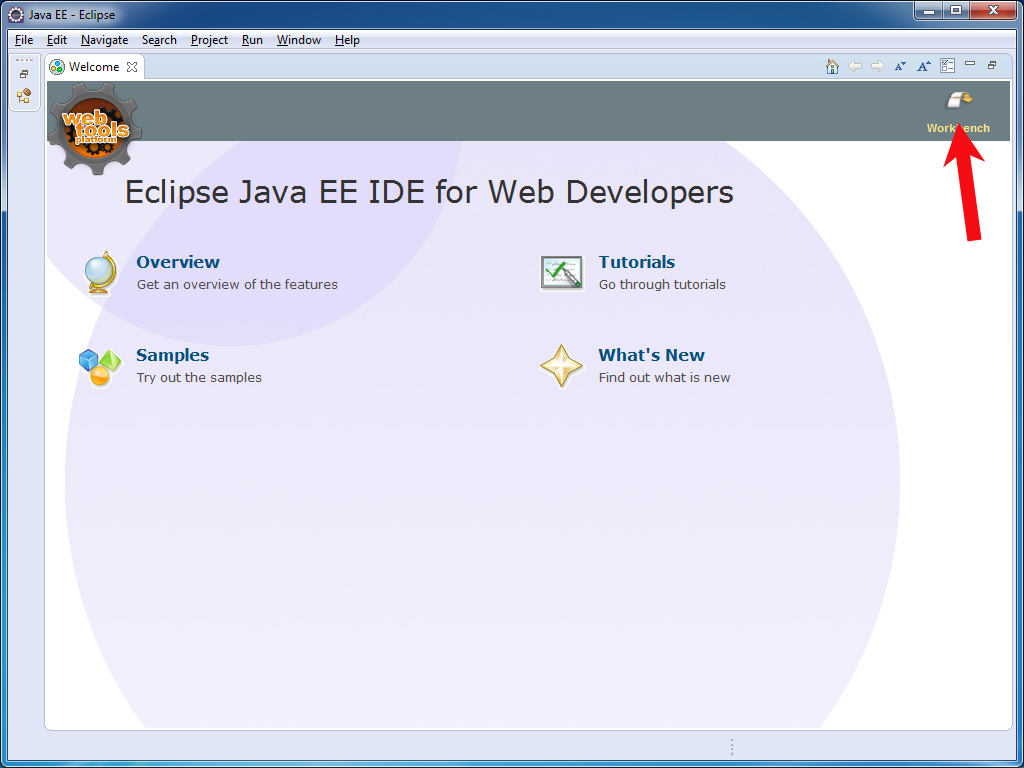Image resolution: width=1024 pixels, height=768 pixels.
Task: Click 'Try out the samples' text
Action: [199, 377]
